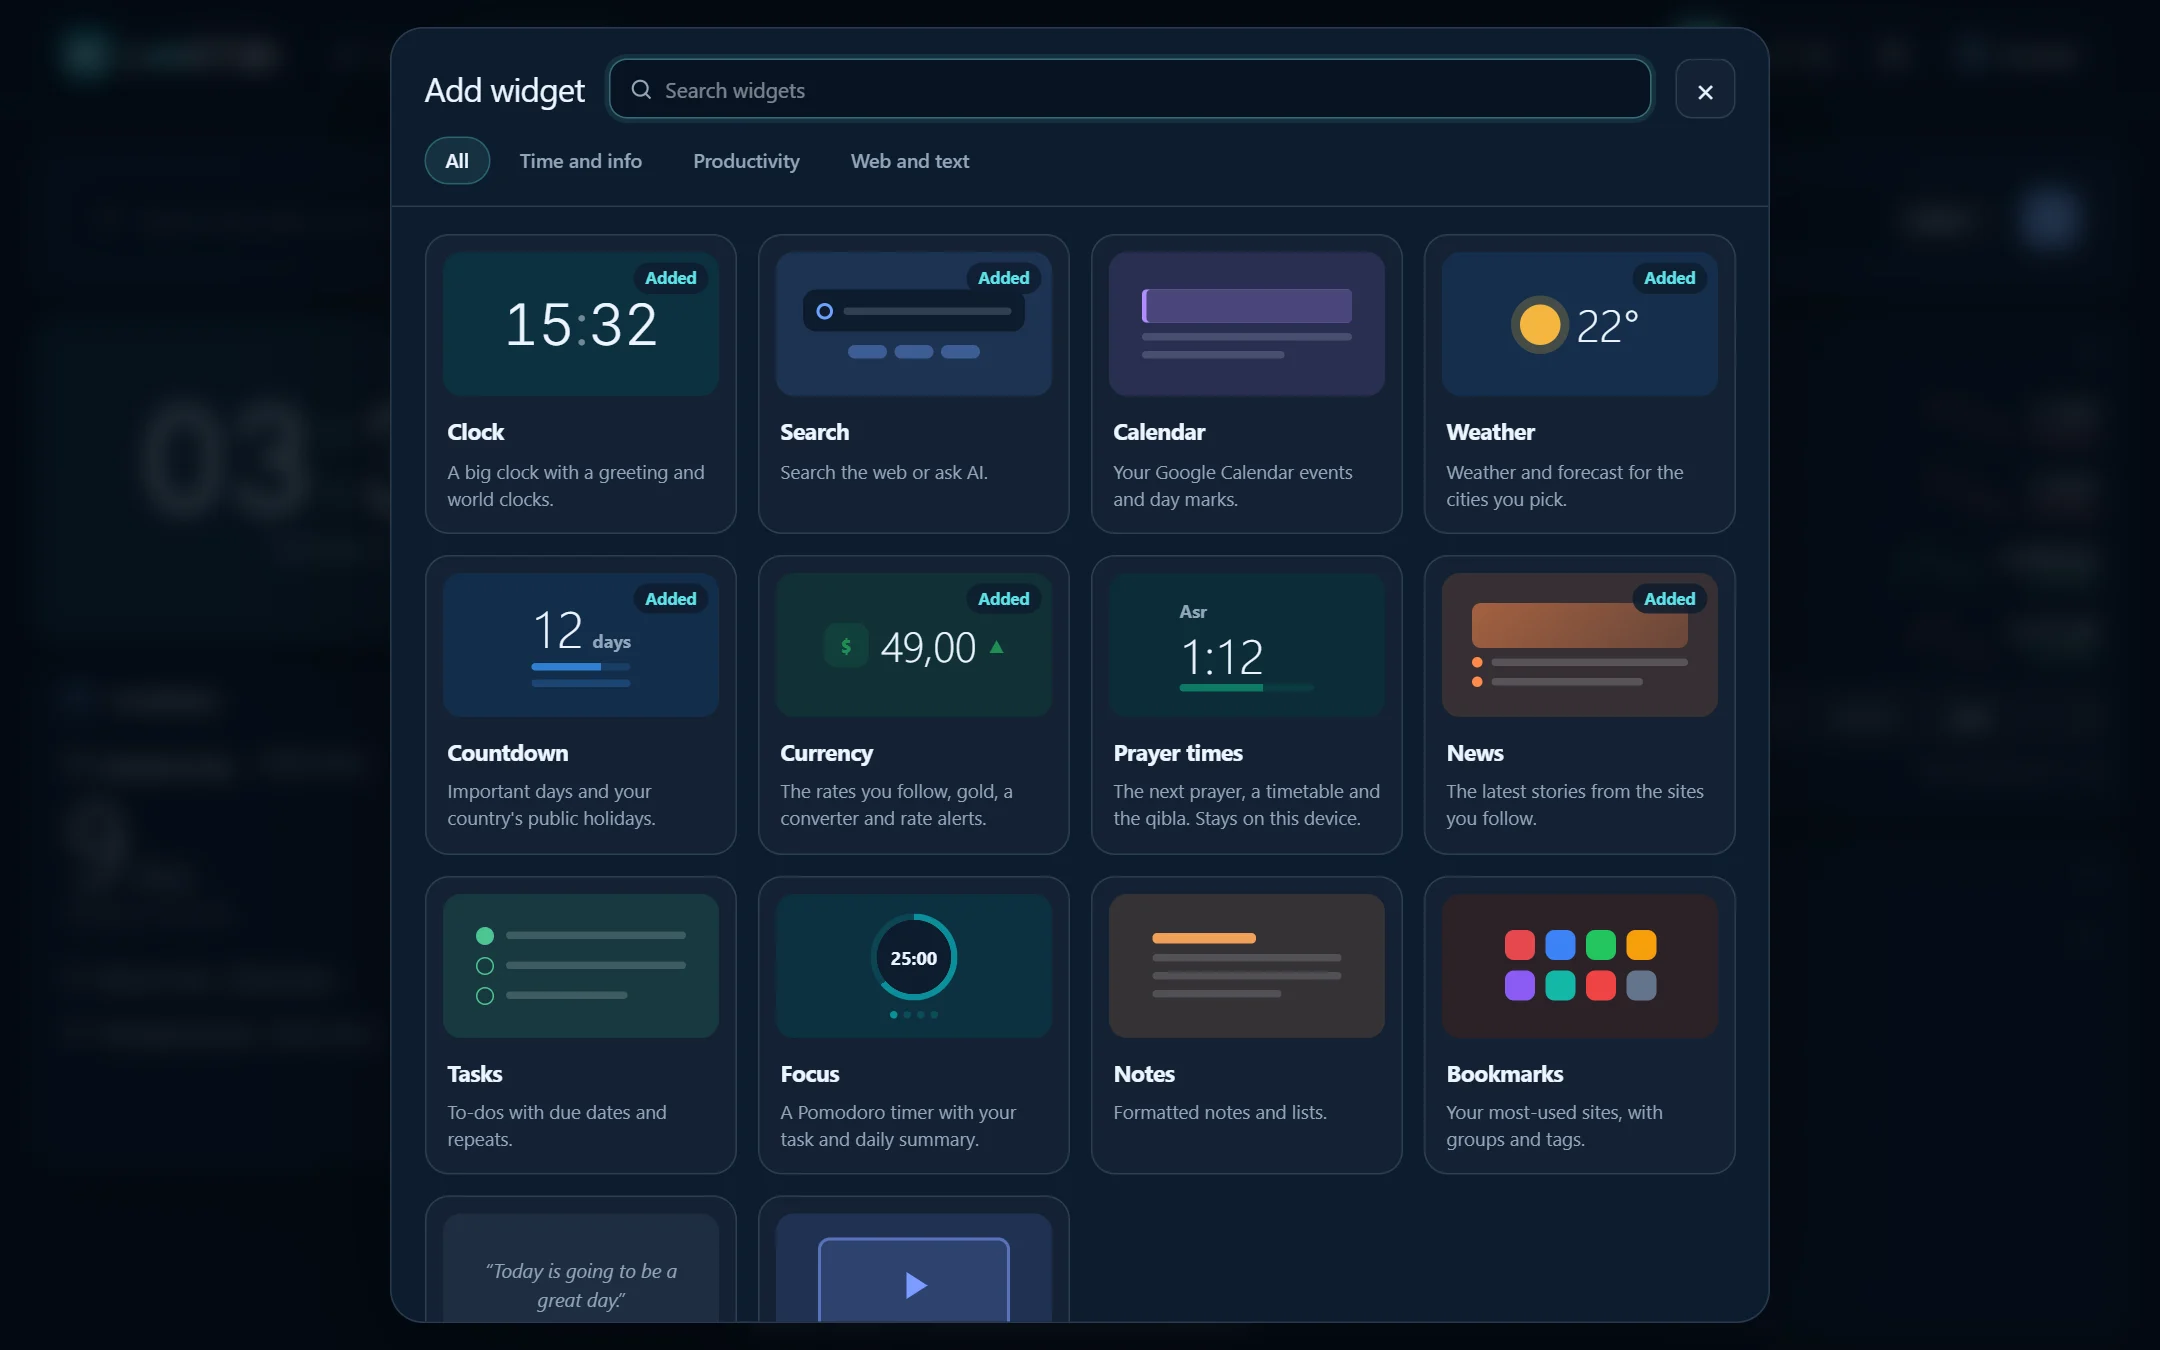The height and width of the screenshot is (1350, 2160).
Task: Click the Focus widget title
Action: [x=810, y=1074]
